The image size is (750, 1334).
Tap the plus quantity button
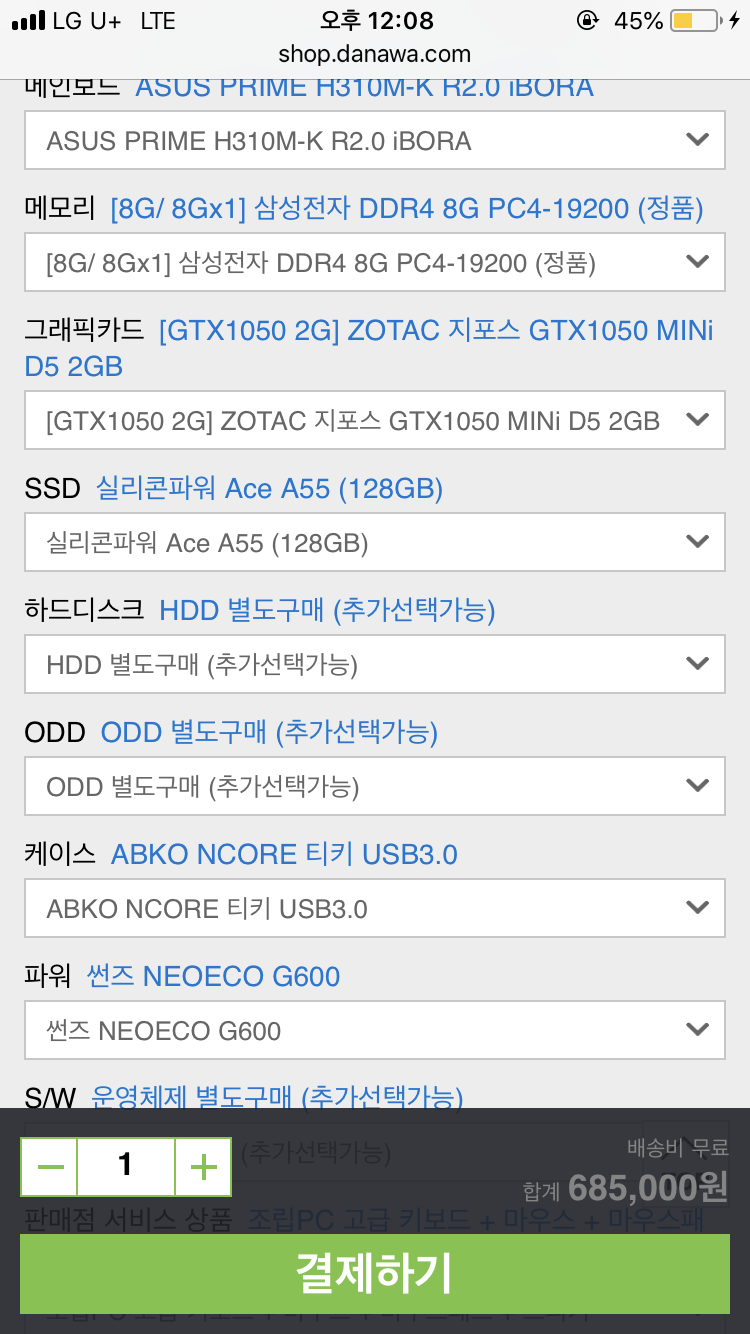click(203, 1166)
